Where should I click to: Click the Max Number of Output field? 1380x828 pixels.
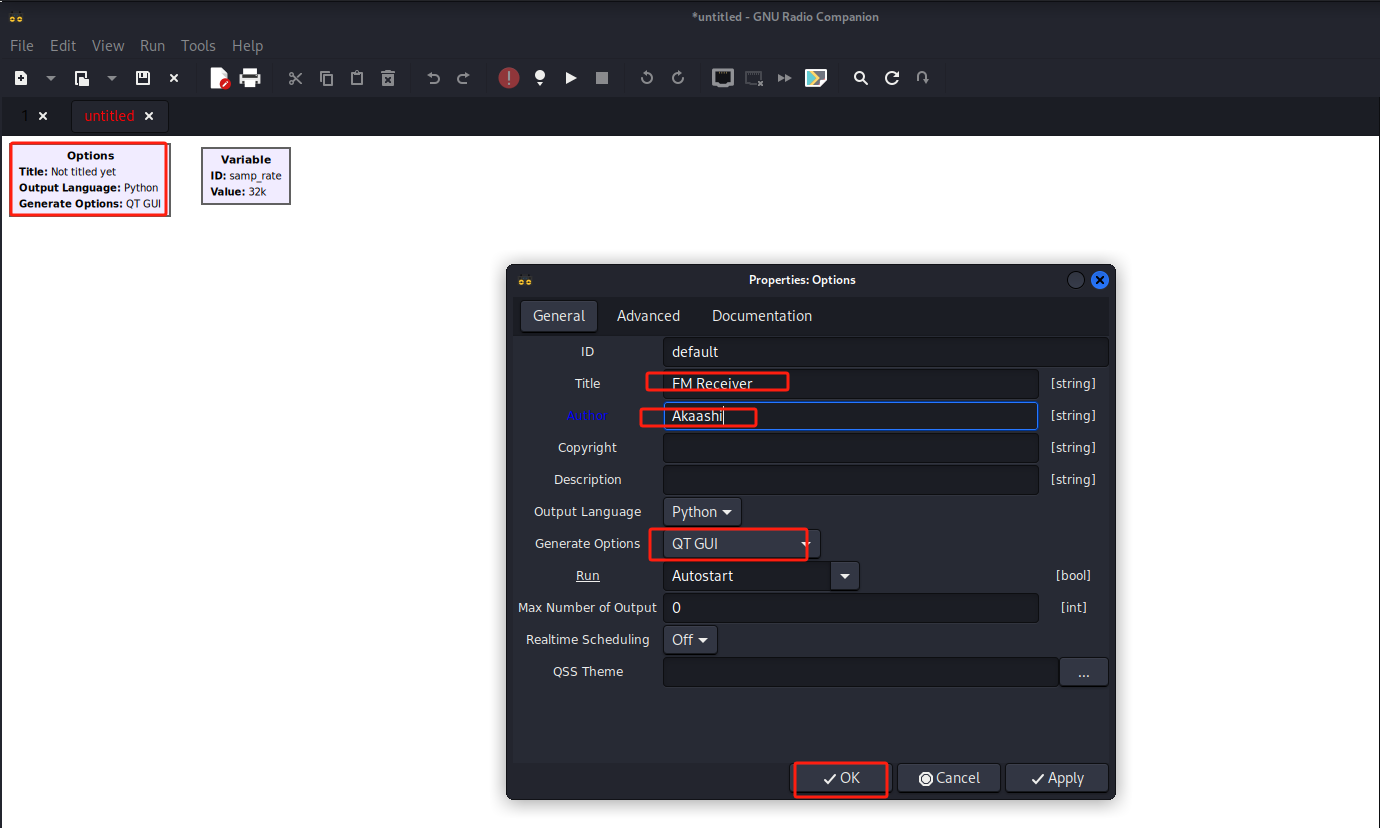point(850,608)
